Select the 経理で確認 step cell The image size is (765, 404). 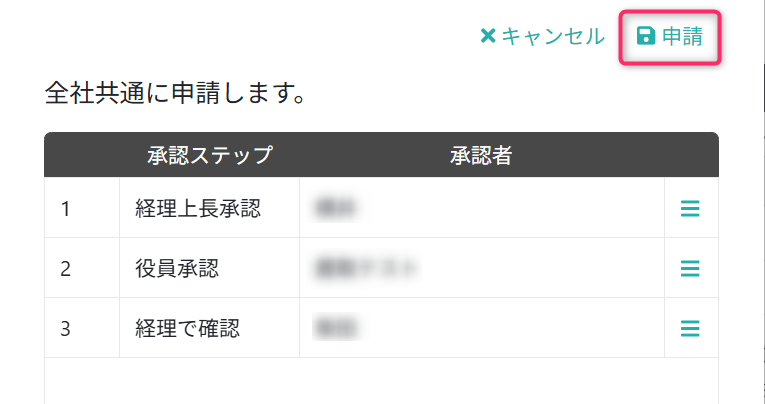[187, 328]
